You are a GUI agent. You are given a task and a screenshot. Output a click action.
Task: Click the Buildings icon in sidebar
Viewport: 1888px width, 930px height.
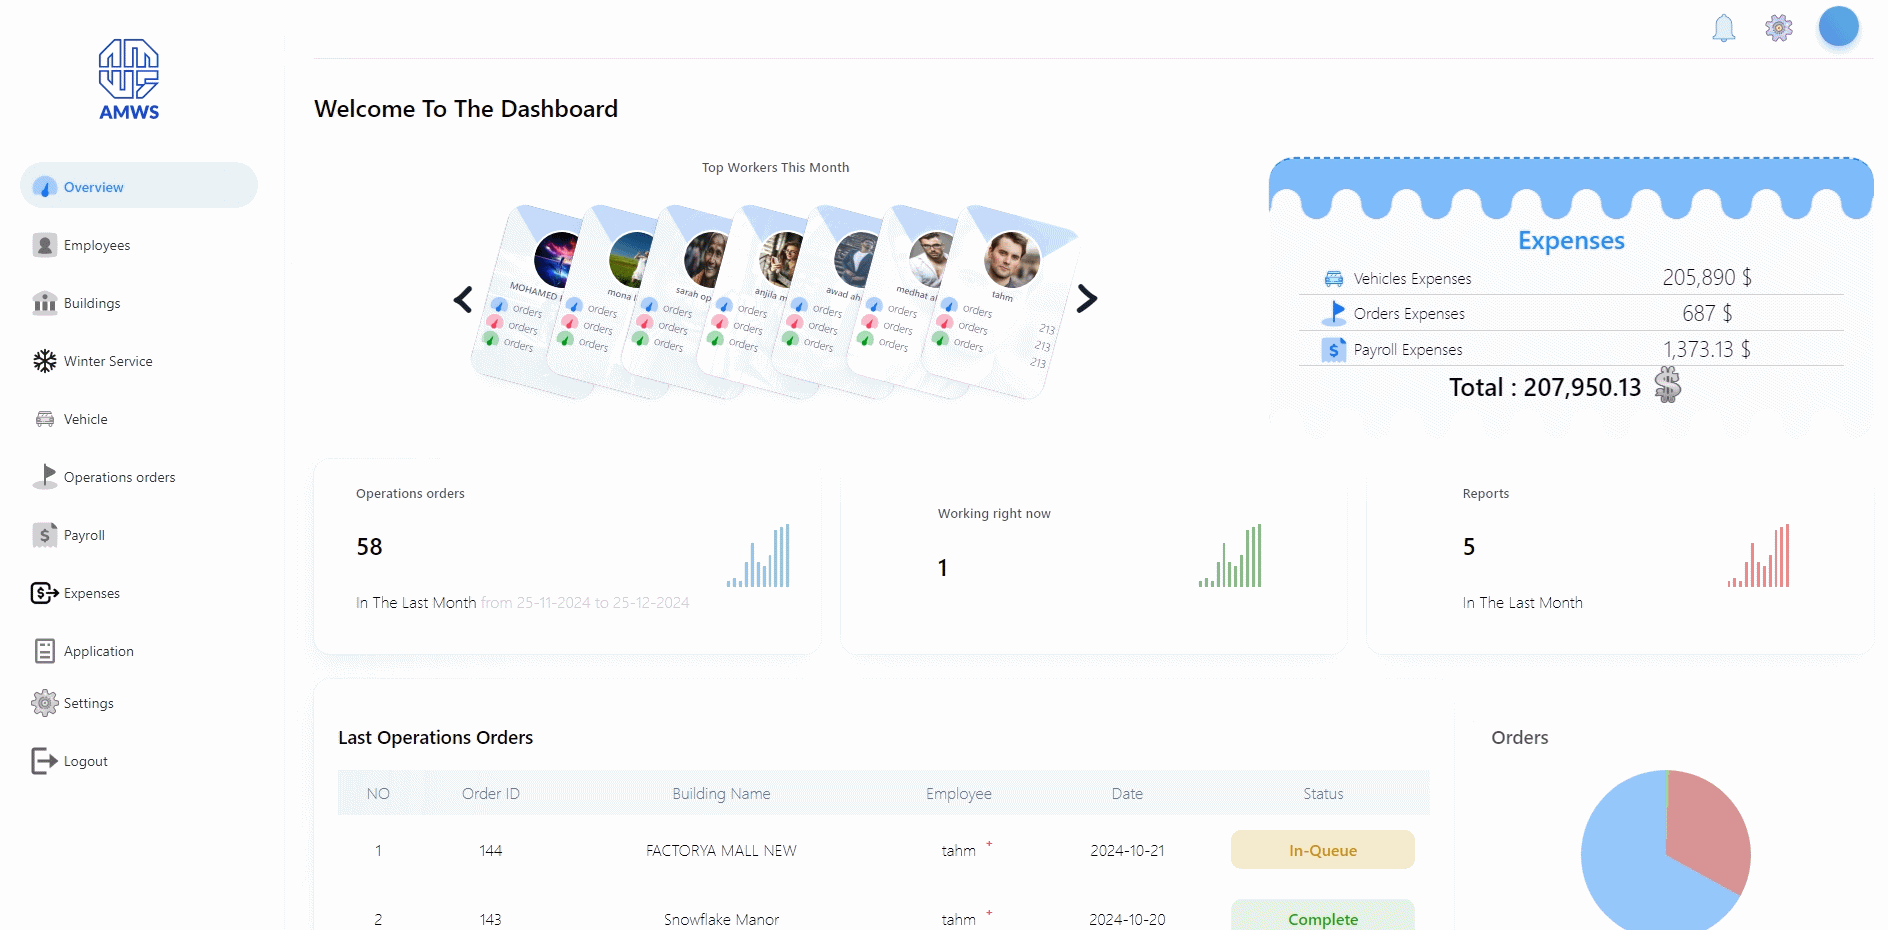coord(45,303)
